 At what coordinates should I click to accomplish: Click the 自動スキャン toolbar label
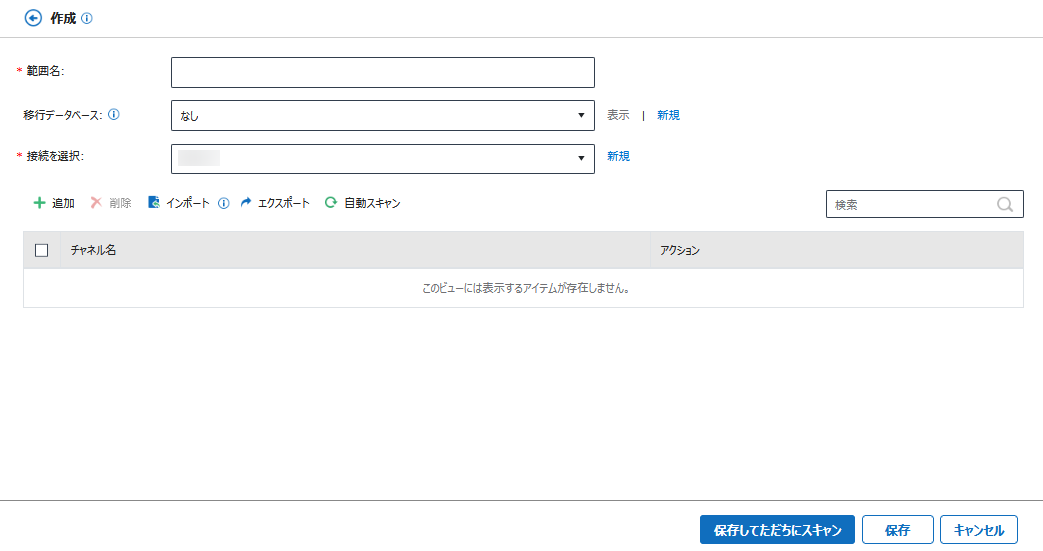pyautogui.click(x=372, y=203)
